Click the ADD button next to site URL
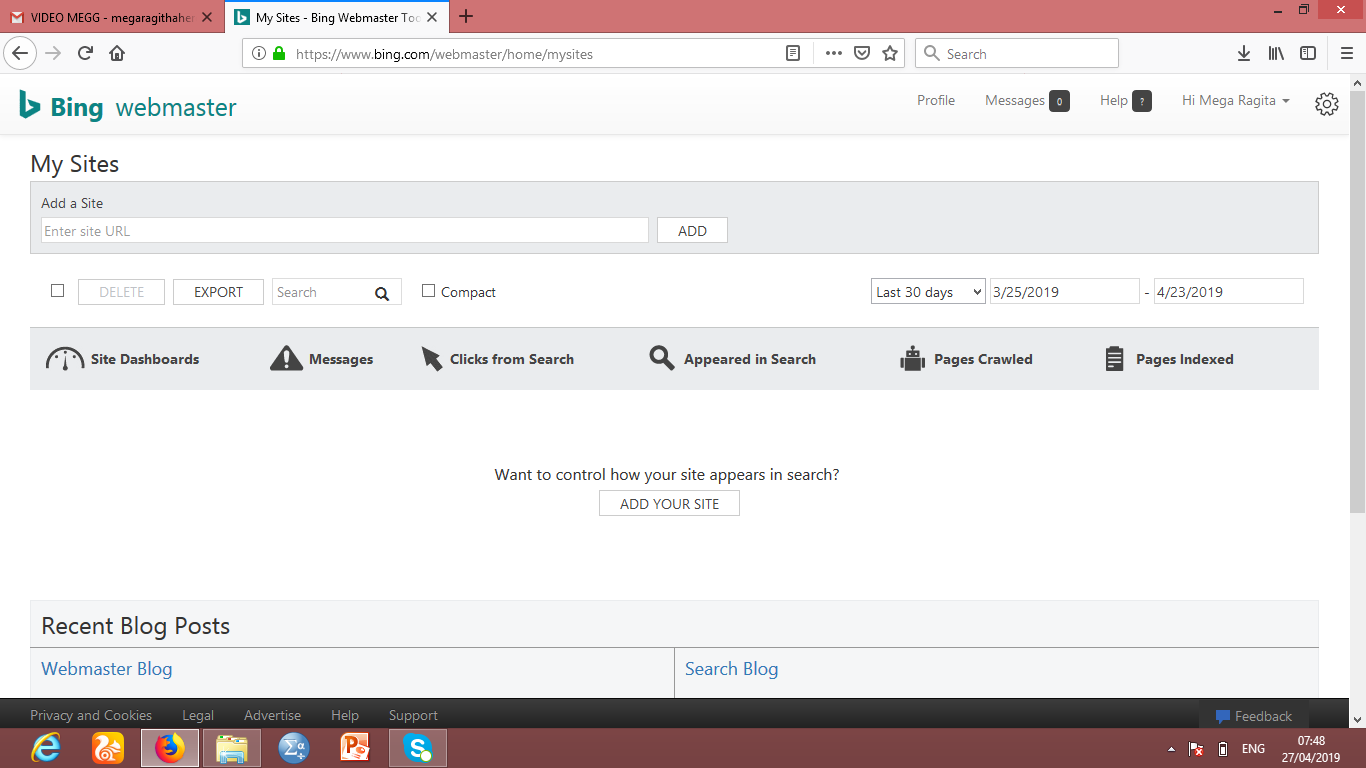This screenshot has width=1366, height=768. click(692, 230)
